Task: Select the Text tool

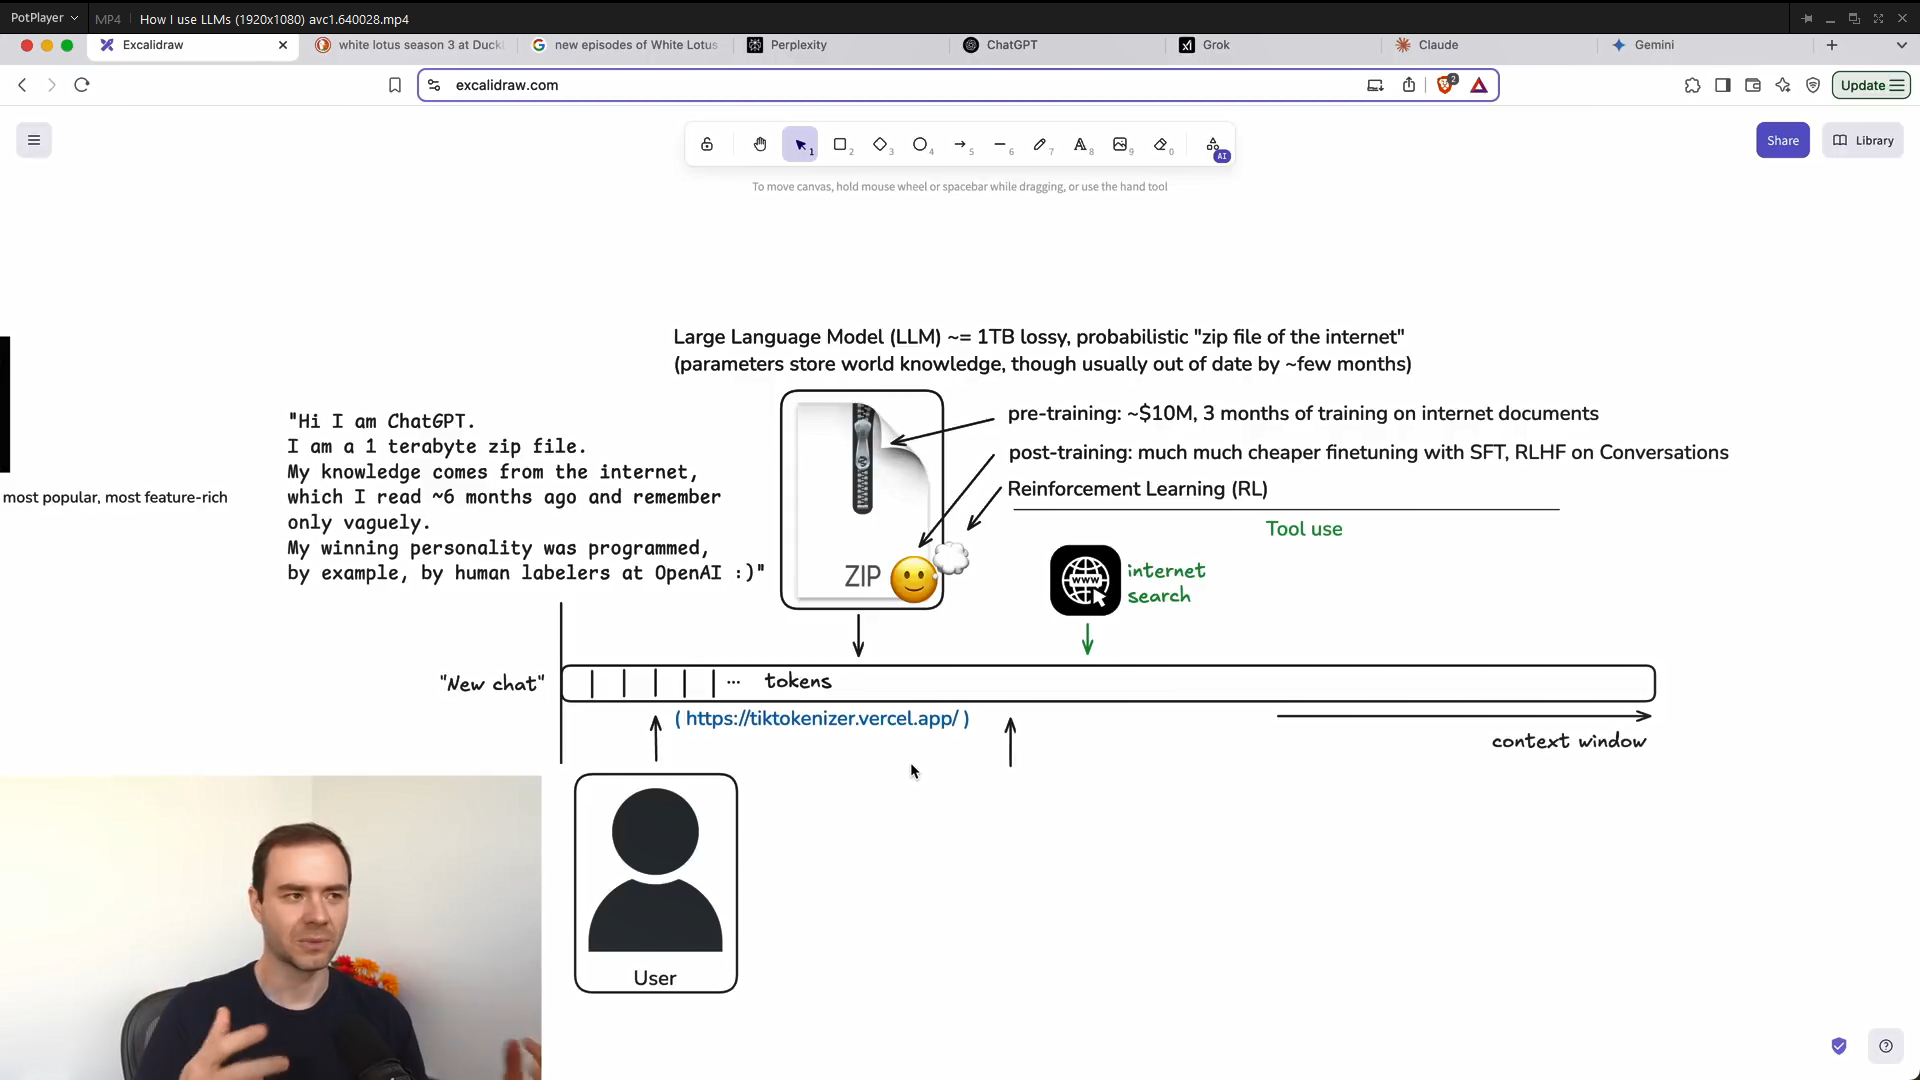Action: click(x=1081, y=144)
